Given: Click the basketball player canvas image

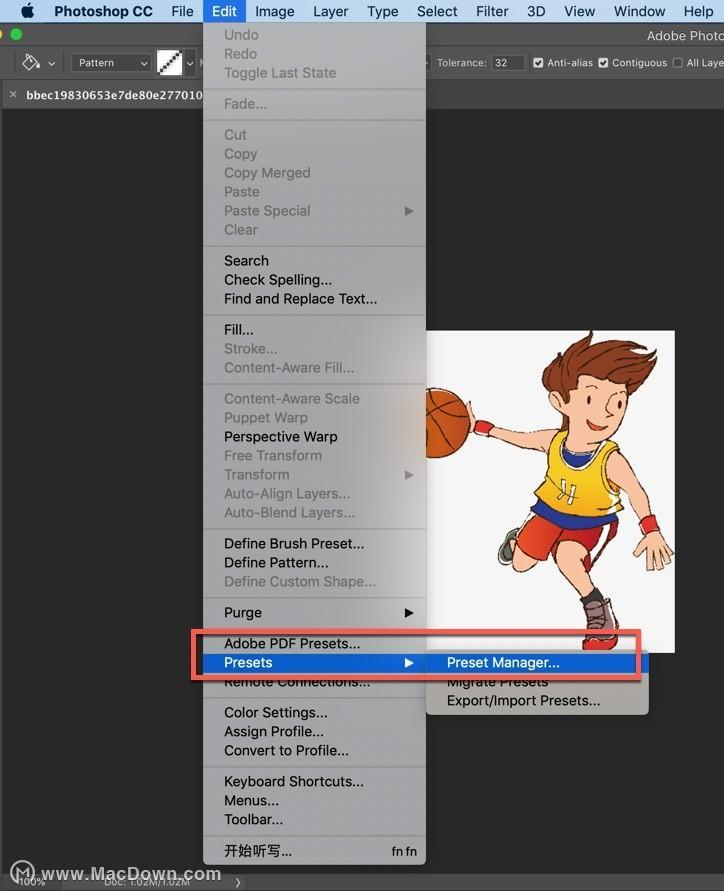Looking at the screenshot, I should (x=550, y=491).
